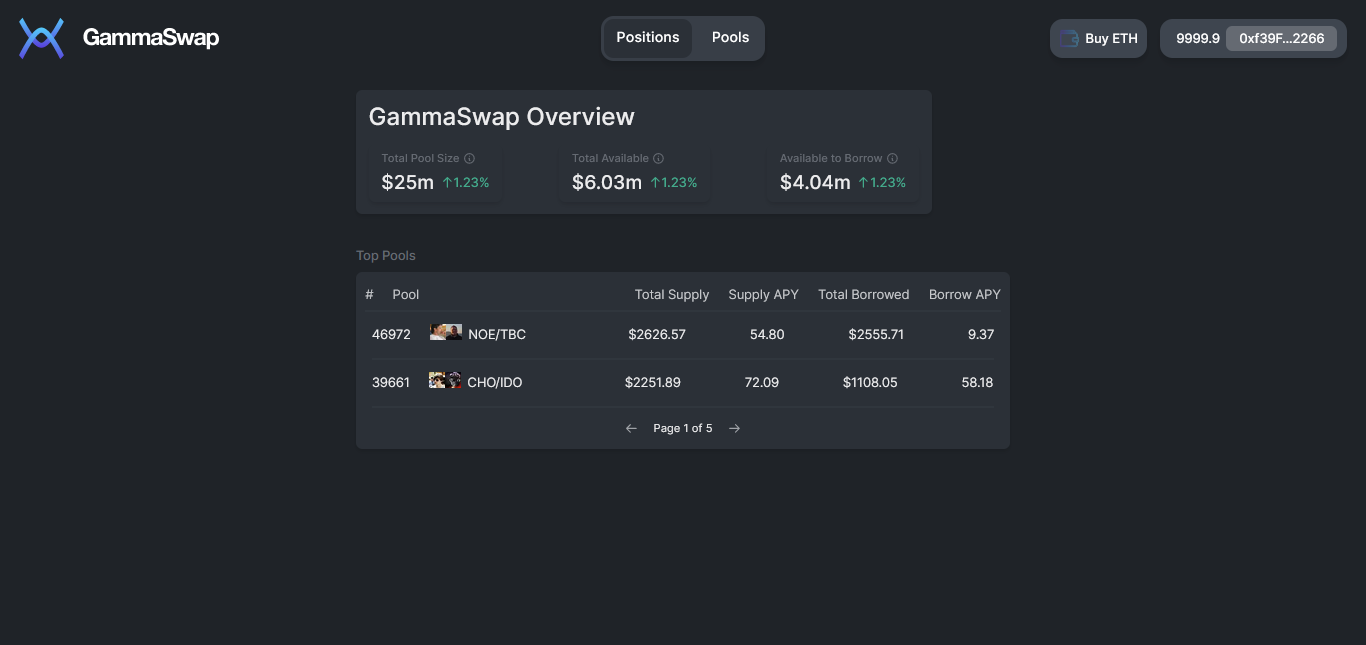Click the $4.04m available to borrow value
The width and height of the screenshot is (1366, 645).
pos(815,182)
